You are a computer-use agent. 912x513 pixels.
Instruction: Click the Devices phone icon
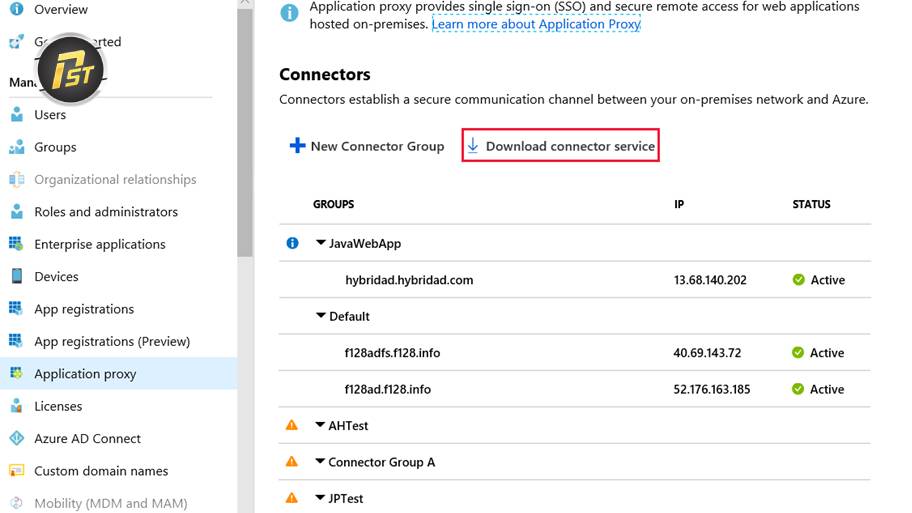17,276
